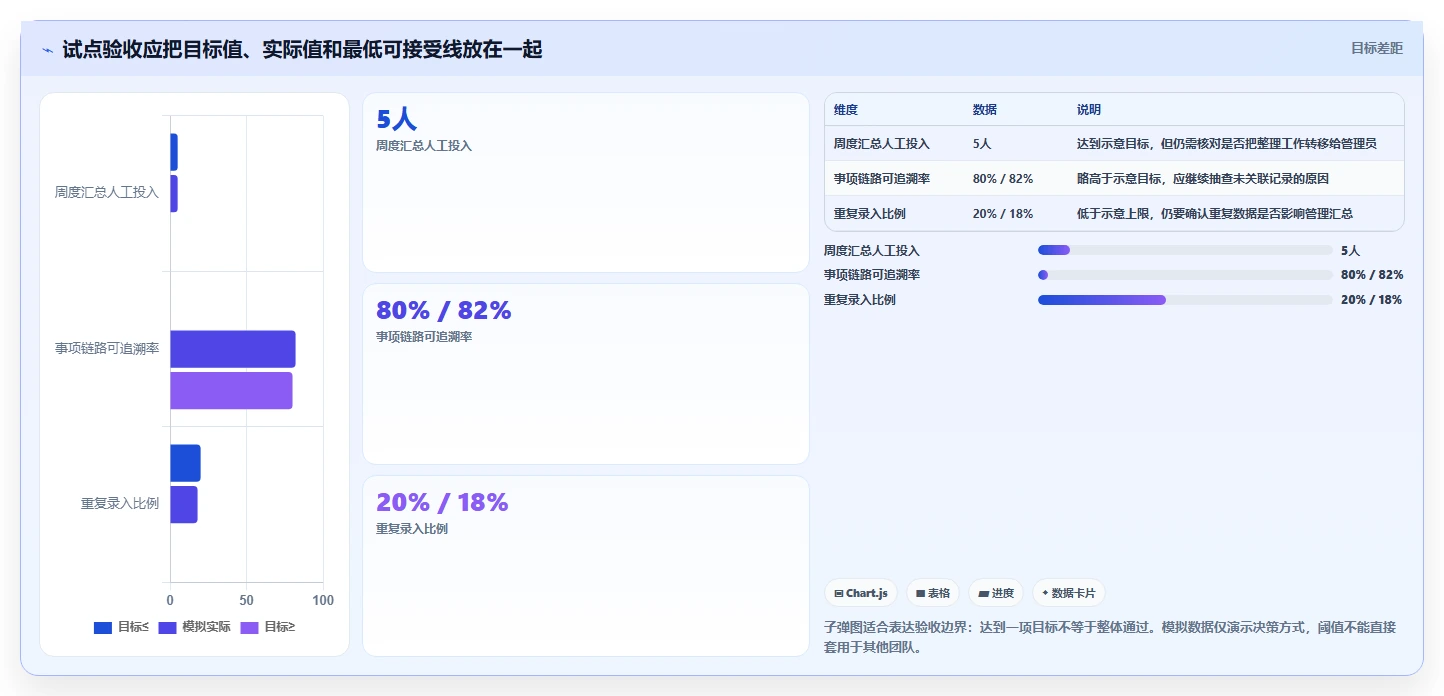Click the spark icon beside the title
This screenshot has height=696, width=1444.
click(48, 50)
